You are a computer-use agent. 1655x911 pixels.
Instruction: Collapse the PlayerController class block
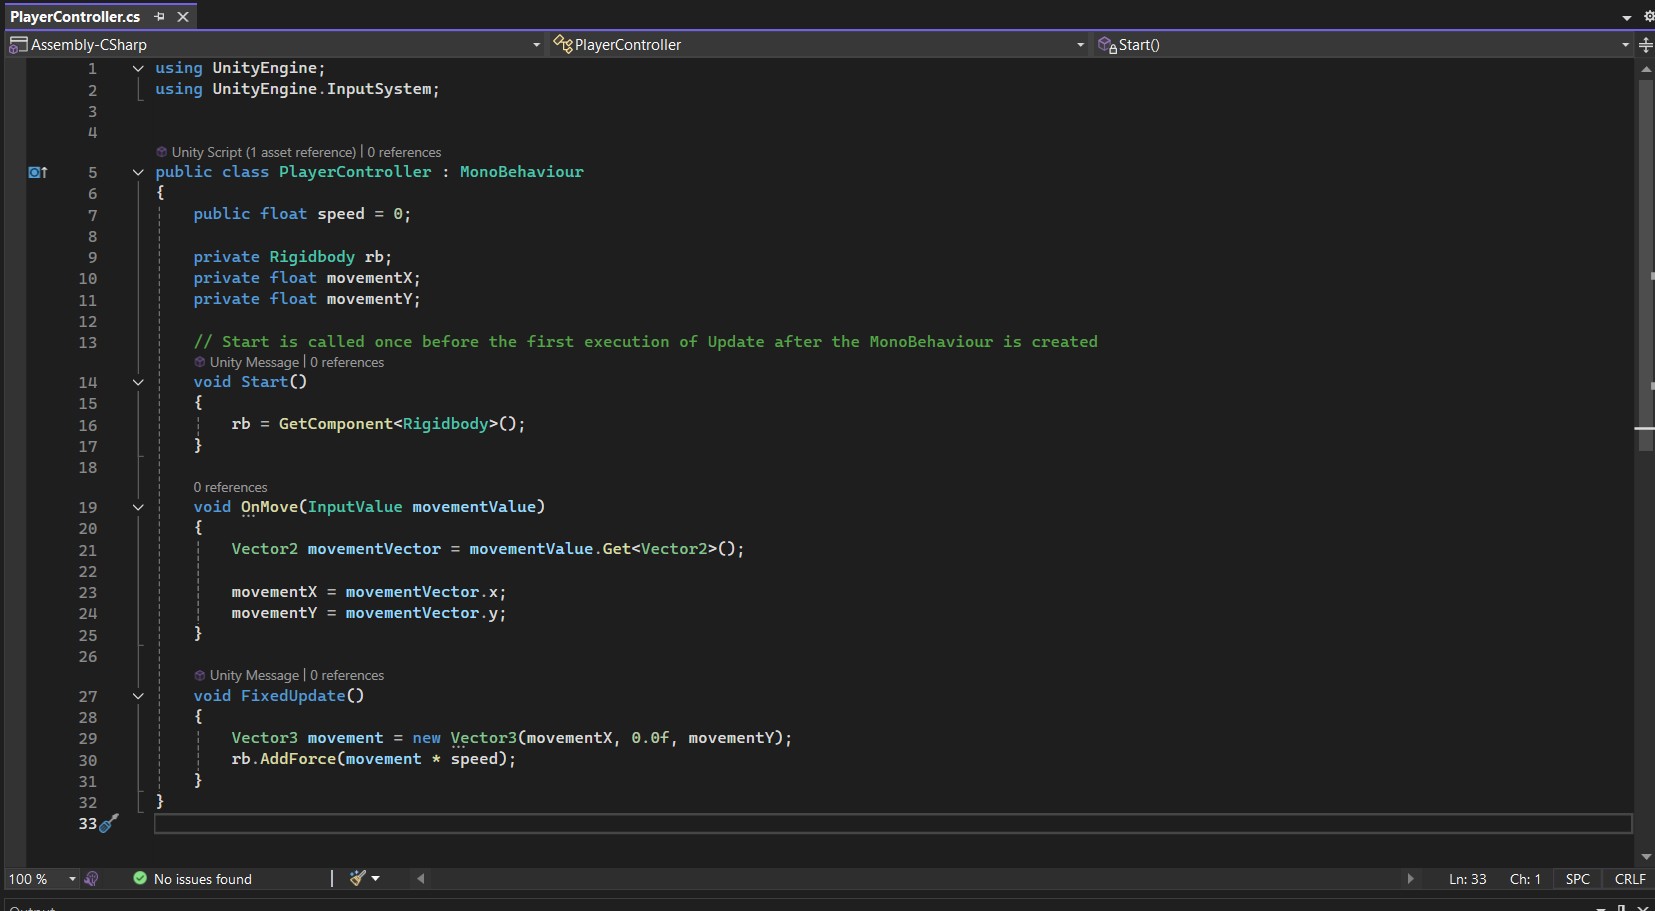(138, 172)
